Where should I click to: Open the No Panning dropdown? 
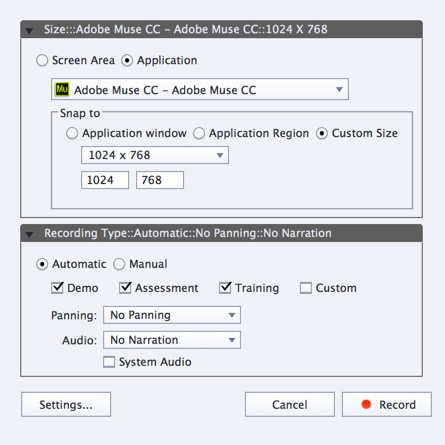[172, 315]
